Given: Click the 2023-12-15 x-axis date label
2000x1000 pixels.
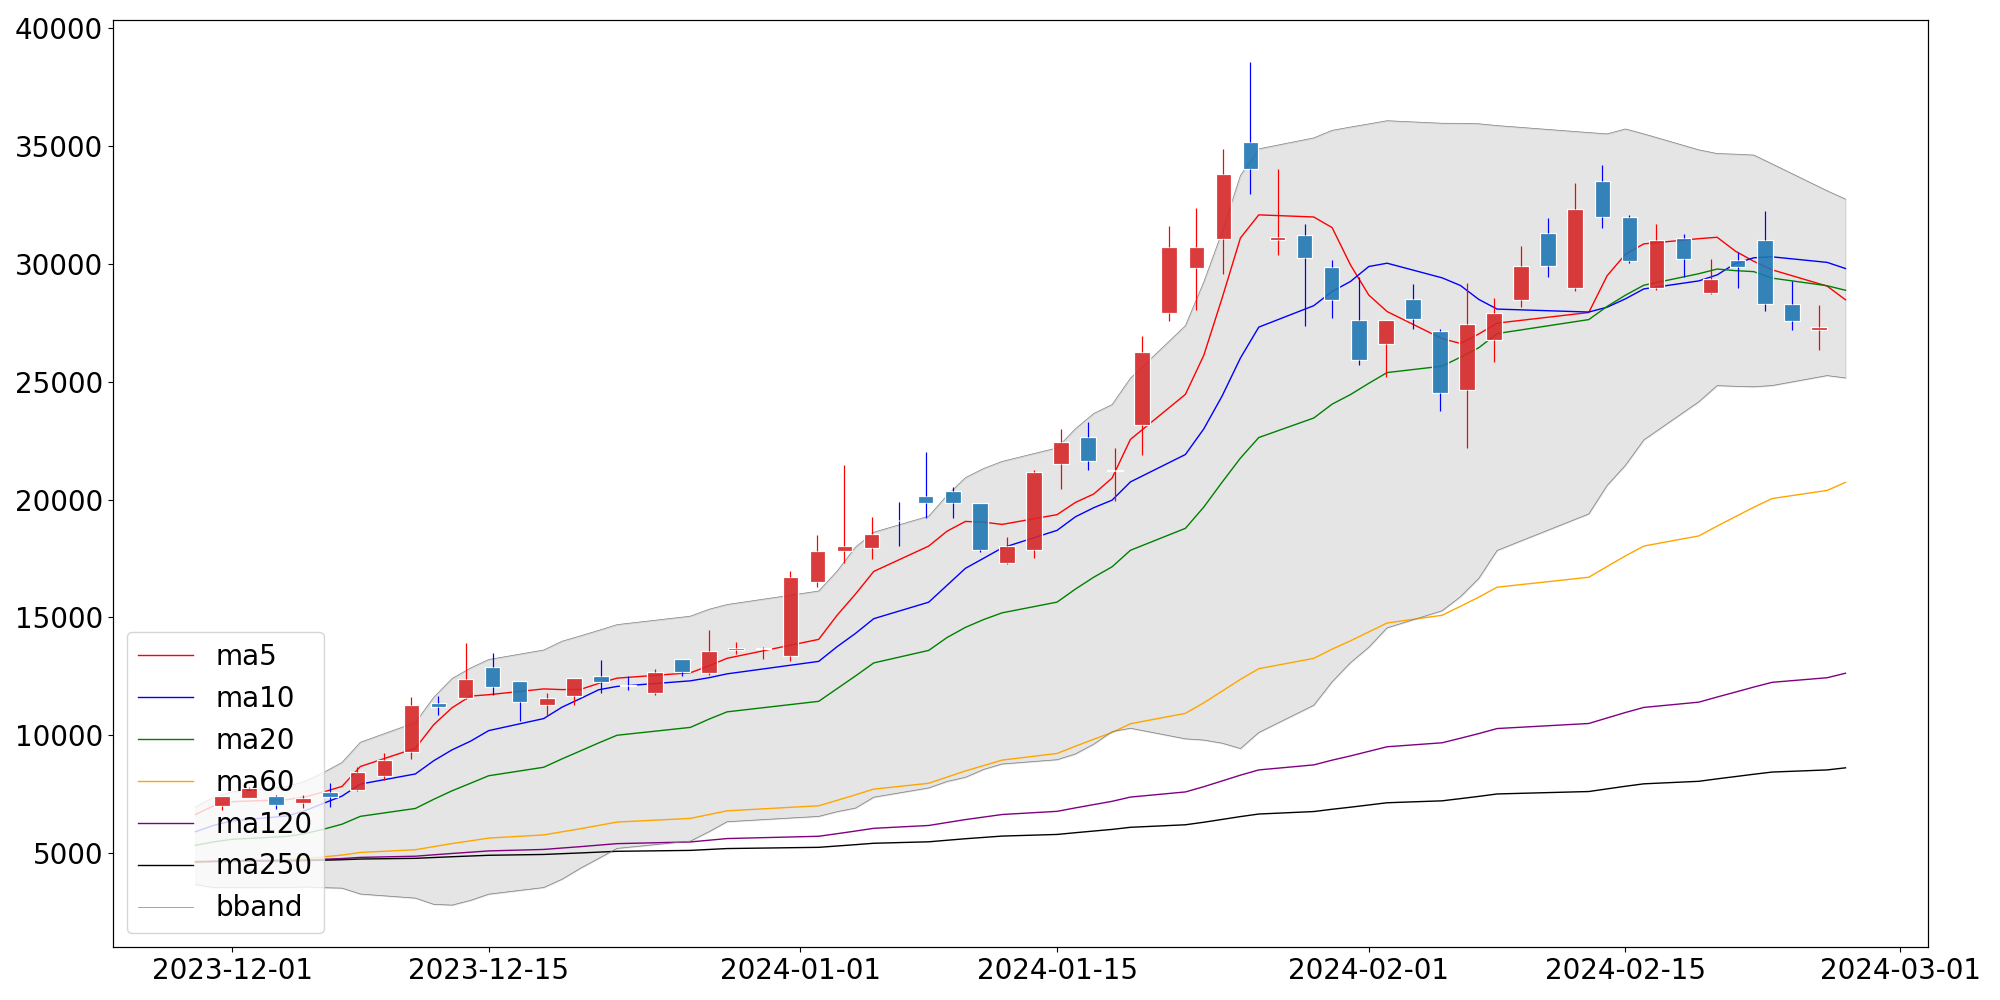Looking at the screenshot, I should 488,970.
